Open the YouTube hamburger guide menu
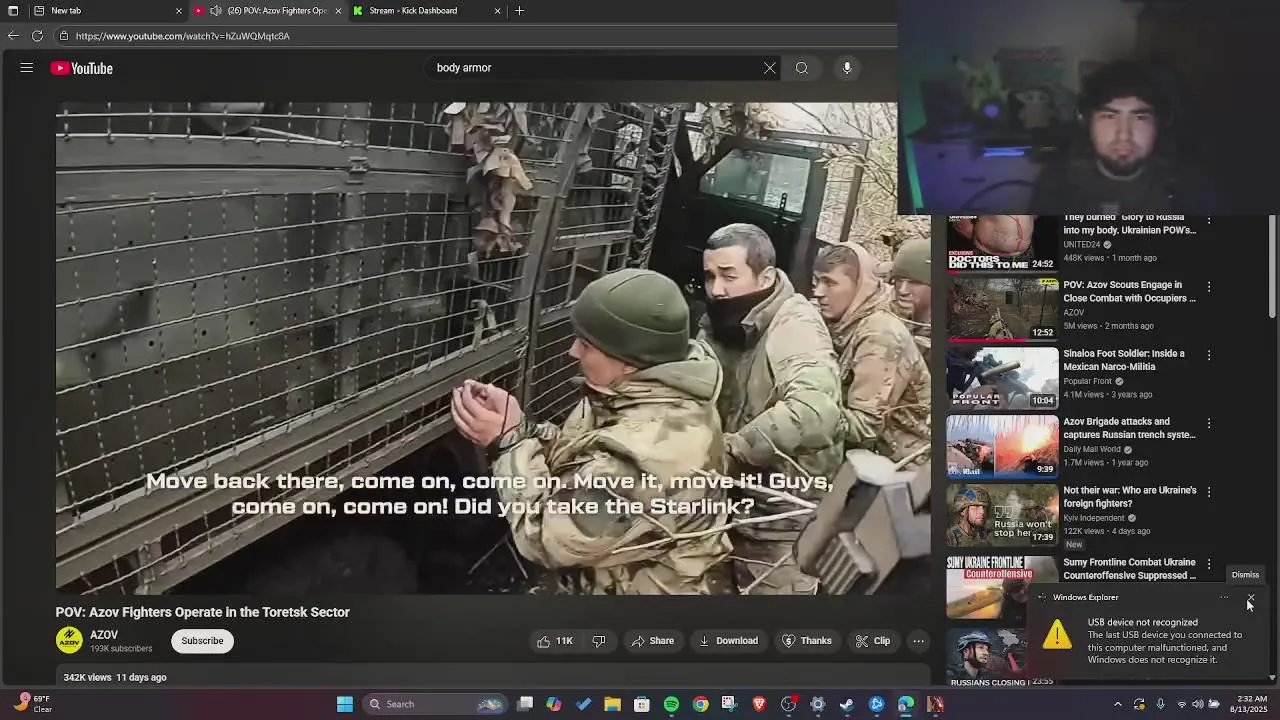The width and height of the screenshot is (1280, 720). pos(27,68)
